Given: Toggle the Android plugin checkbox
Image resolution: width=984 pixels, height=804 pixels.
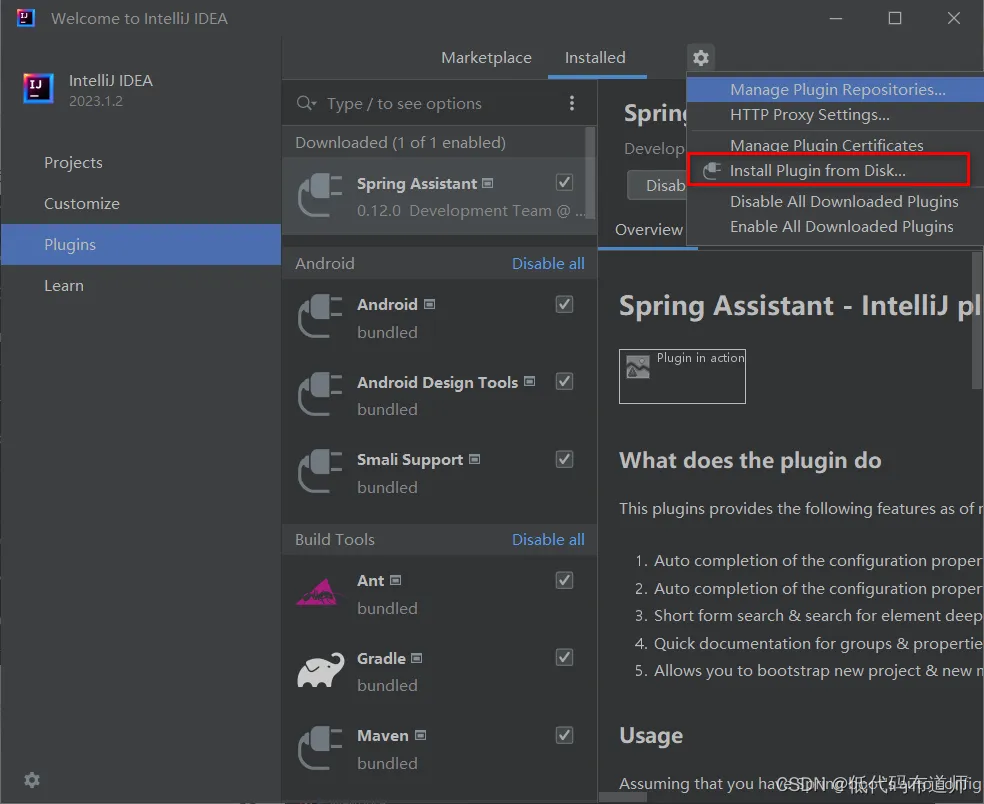Looking at the screenshot, I should [564, 304].
